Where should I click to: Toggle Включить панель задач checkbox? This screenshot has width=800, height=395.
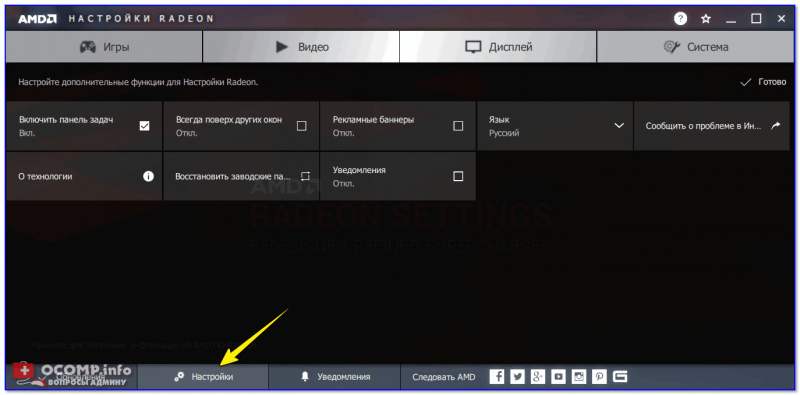click(144, 126)
